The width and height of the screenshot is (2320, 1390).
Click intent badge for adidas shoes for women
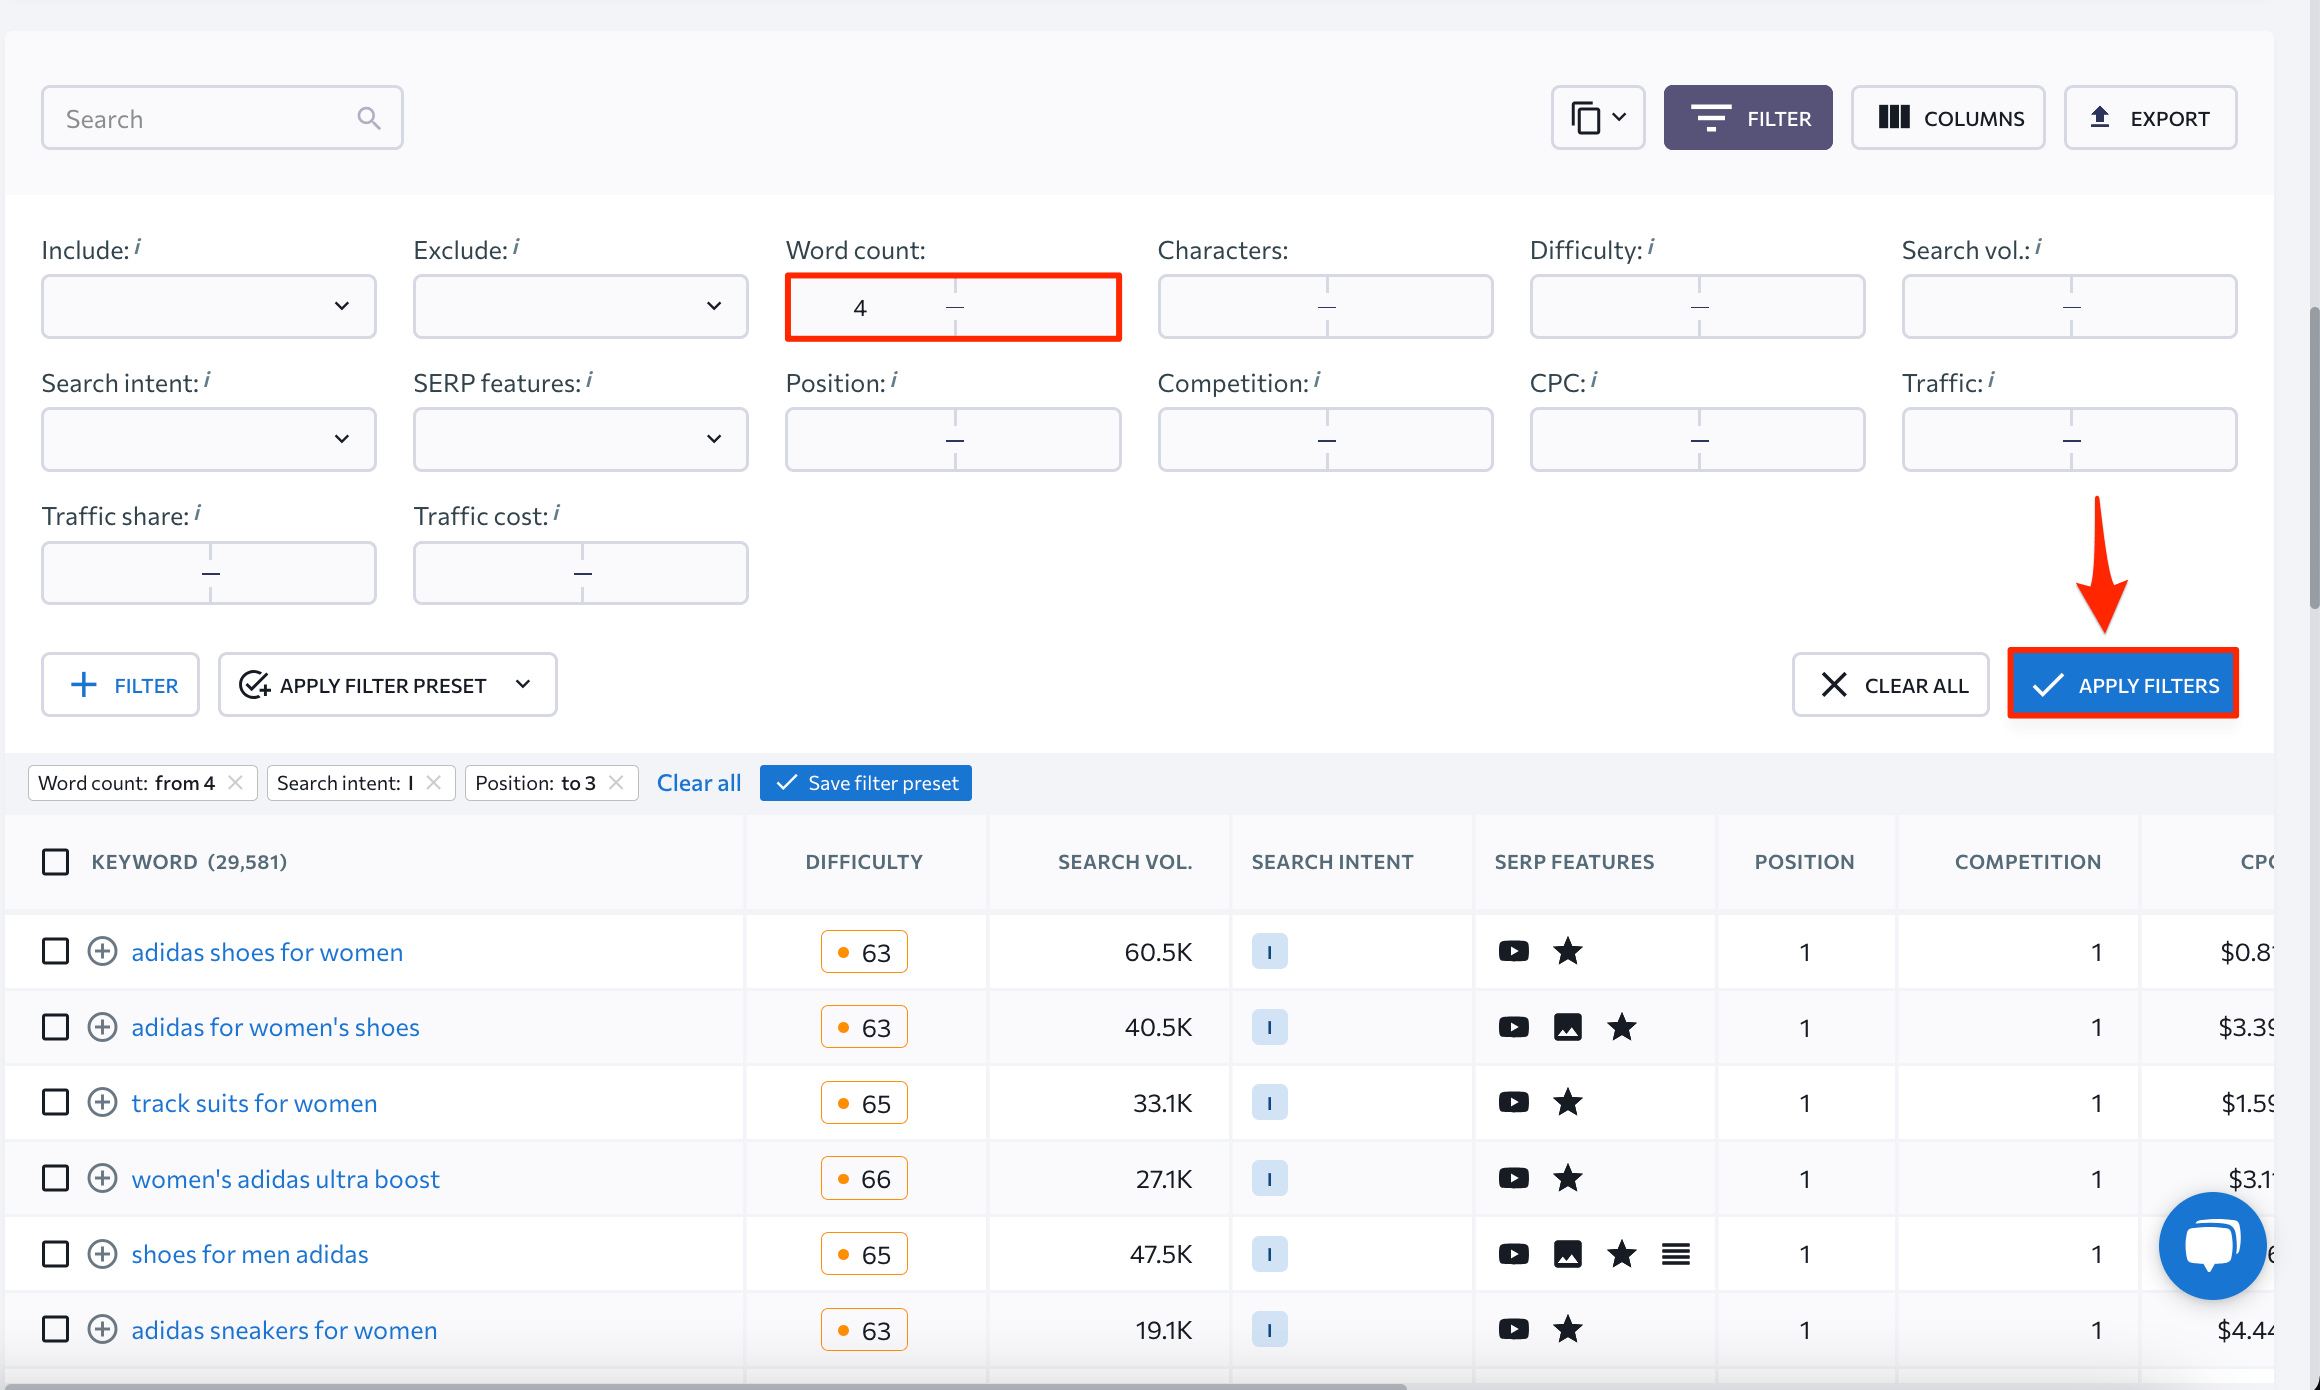click(1270, 951)
